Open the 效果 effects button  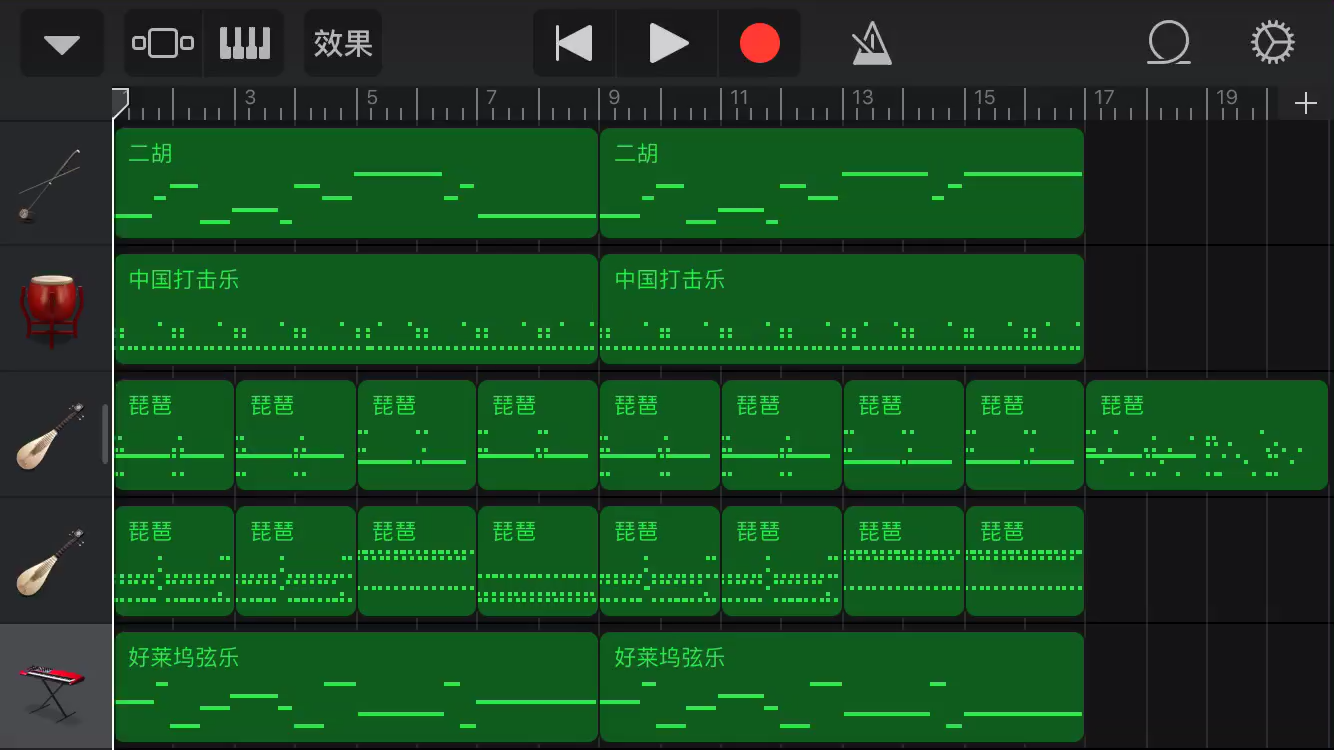(x=343, y=44)
